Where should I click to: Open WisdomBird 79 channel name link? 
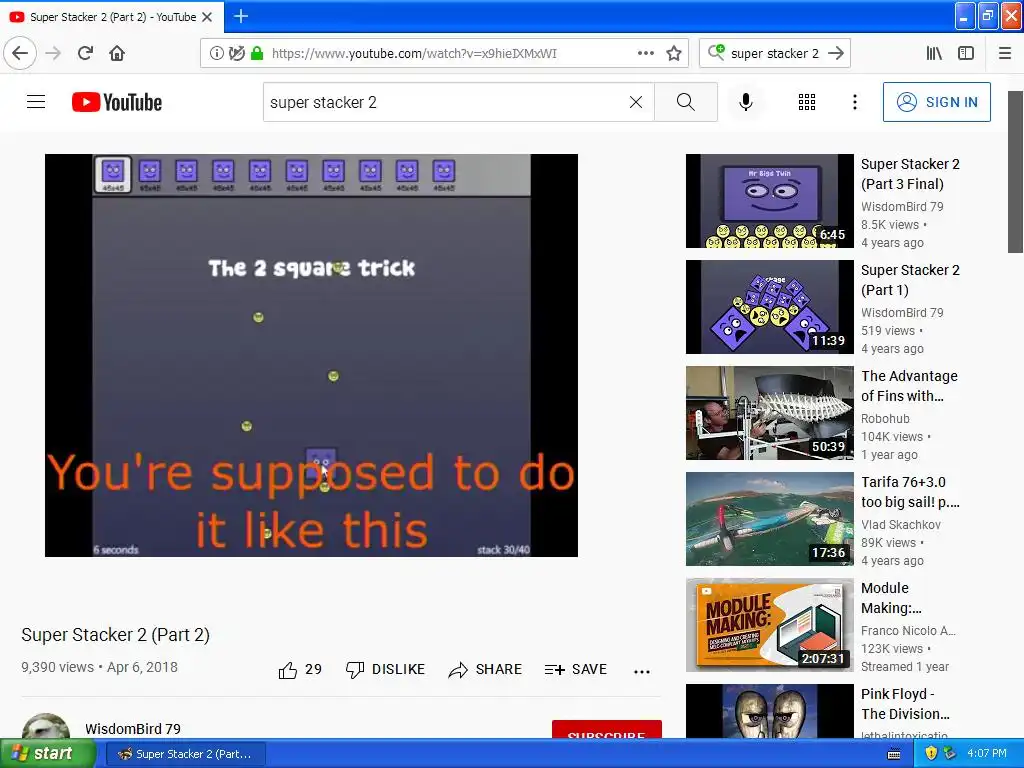(133, 729)
